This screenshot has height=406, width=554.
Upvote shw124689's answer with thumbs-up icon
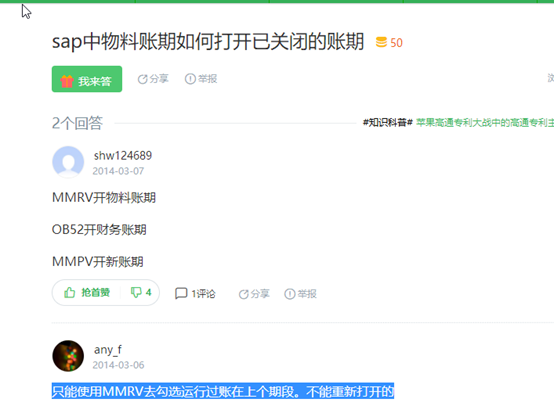pyautogui.click(x=70, y=293)
